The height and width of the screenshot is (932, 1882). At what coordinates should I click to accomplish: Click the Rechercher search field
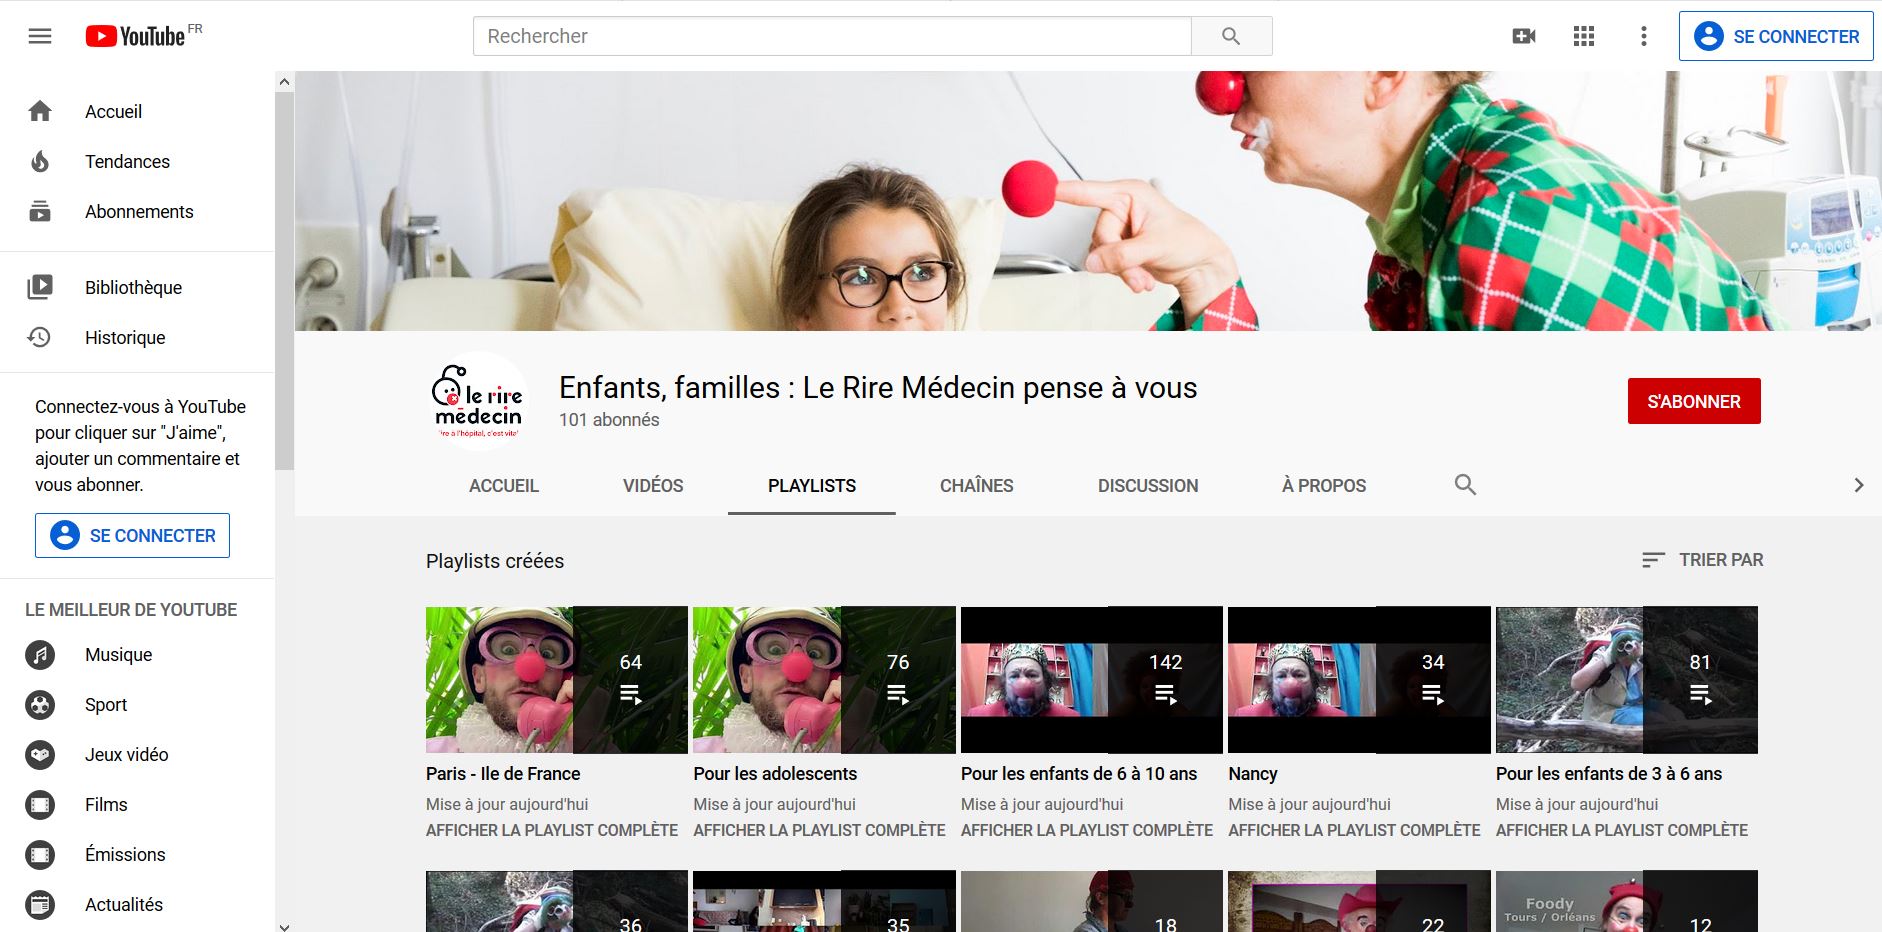coord(832,36)
